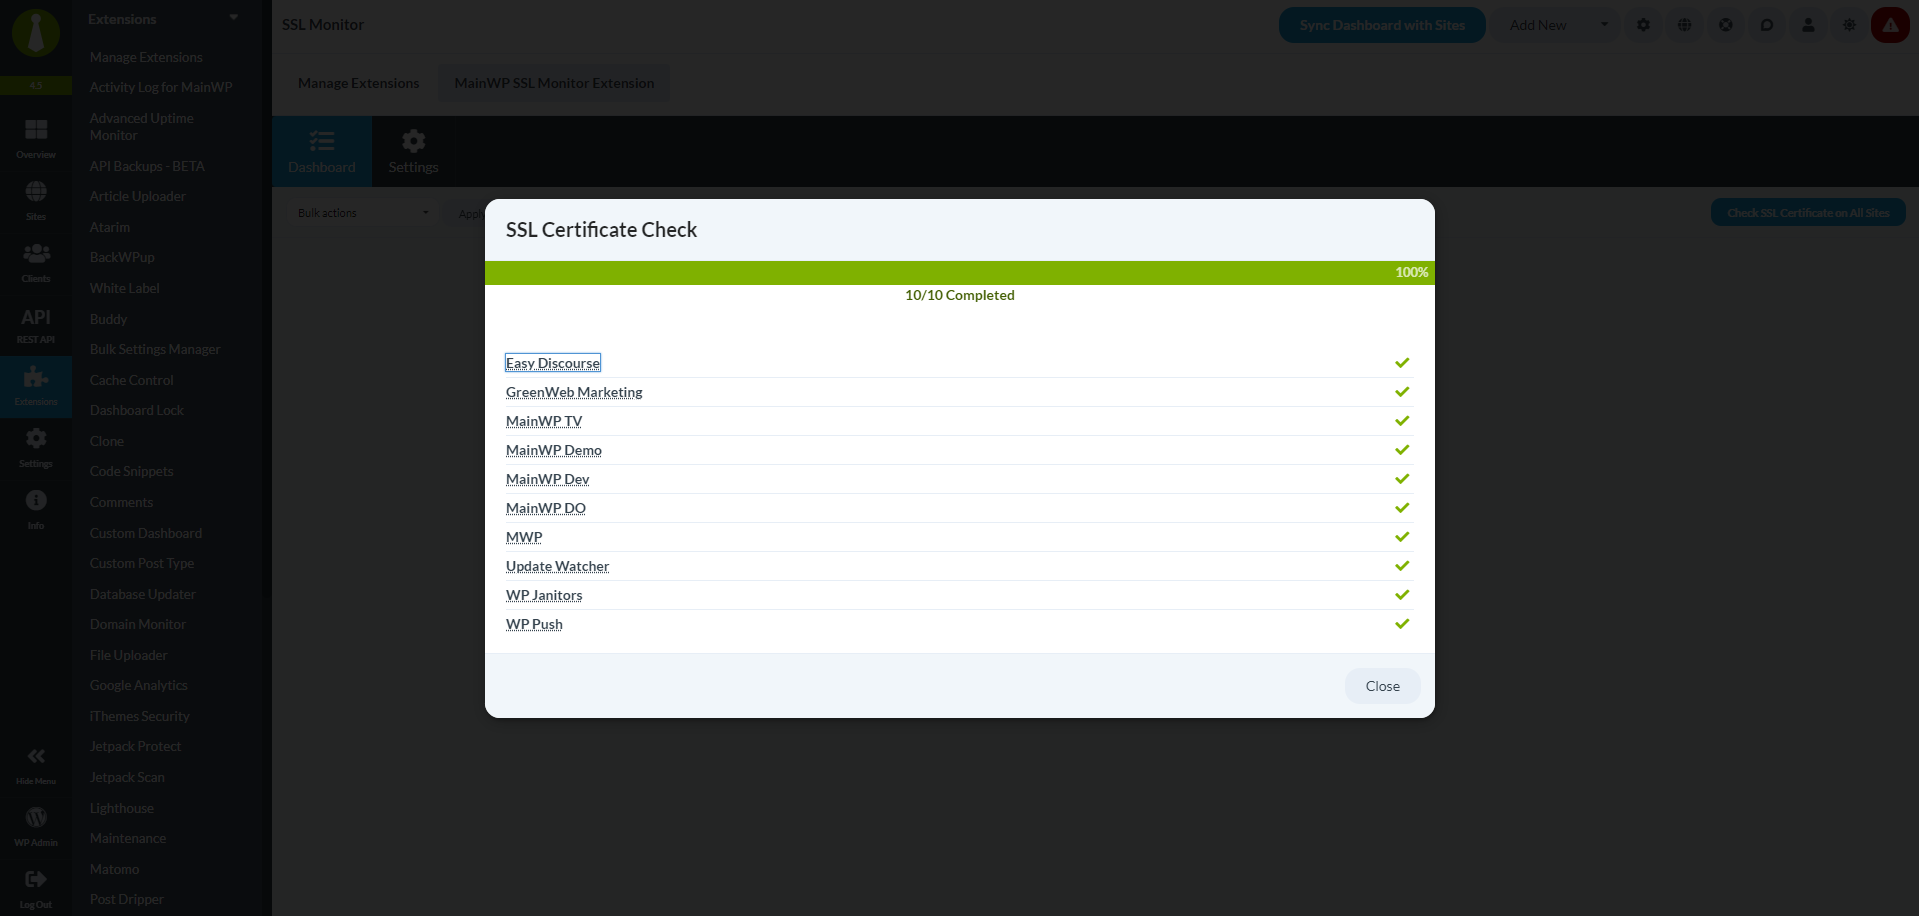
Task: Open the life ring help icon
Action: click(1726, 25)
